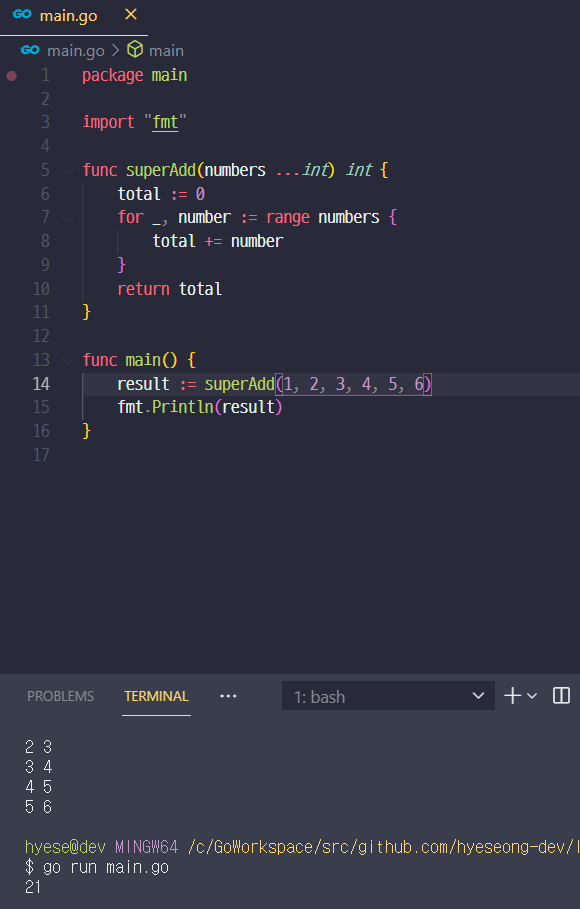580x909 pixels.
Task: Open the new terminal launch profile chevron
Action: (x=532, y=696)
